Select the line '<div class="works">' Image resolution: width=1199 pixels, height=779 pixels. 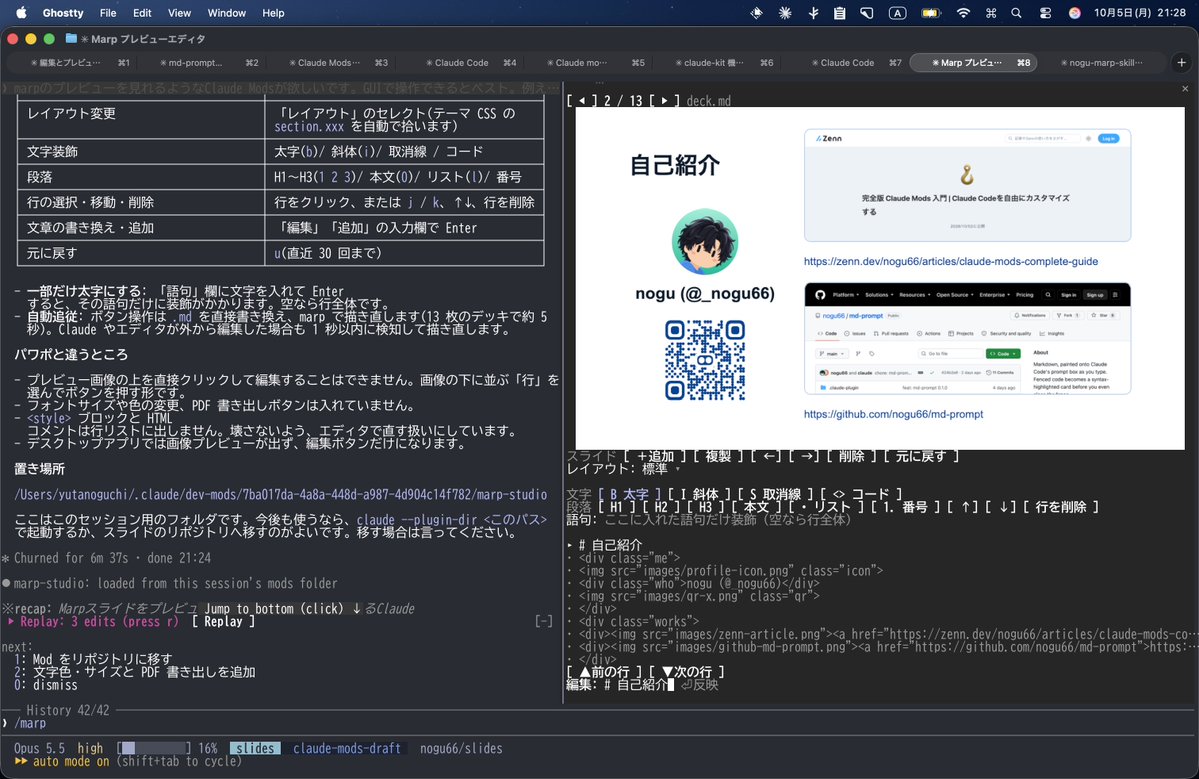[x=638, y=622]
